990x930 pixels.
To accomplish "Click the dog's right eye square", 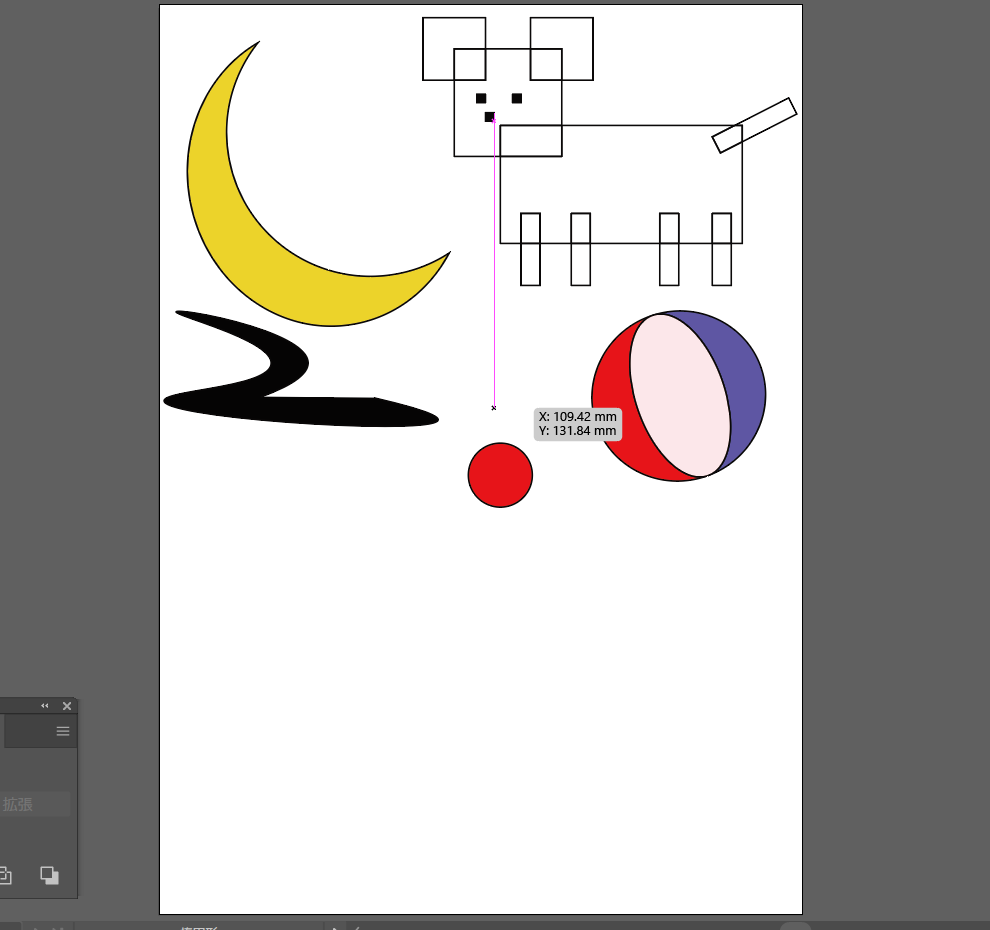I will 517,98.
